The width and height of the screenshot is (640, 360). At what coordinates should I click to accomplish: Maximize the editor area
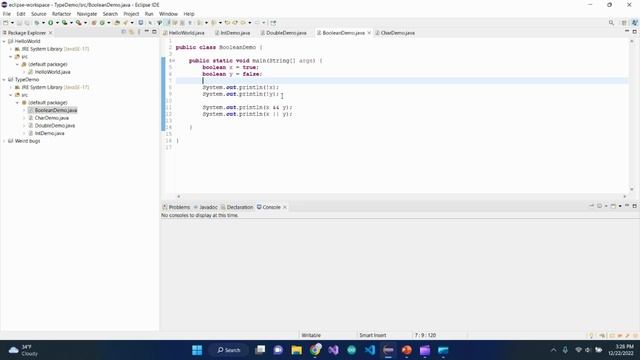(x=634, y=31)
